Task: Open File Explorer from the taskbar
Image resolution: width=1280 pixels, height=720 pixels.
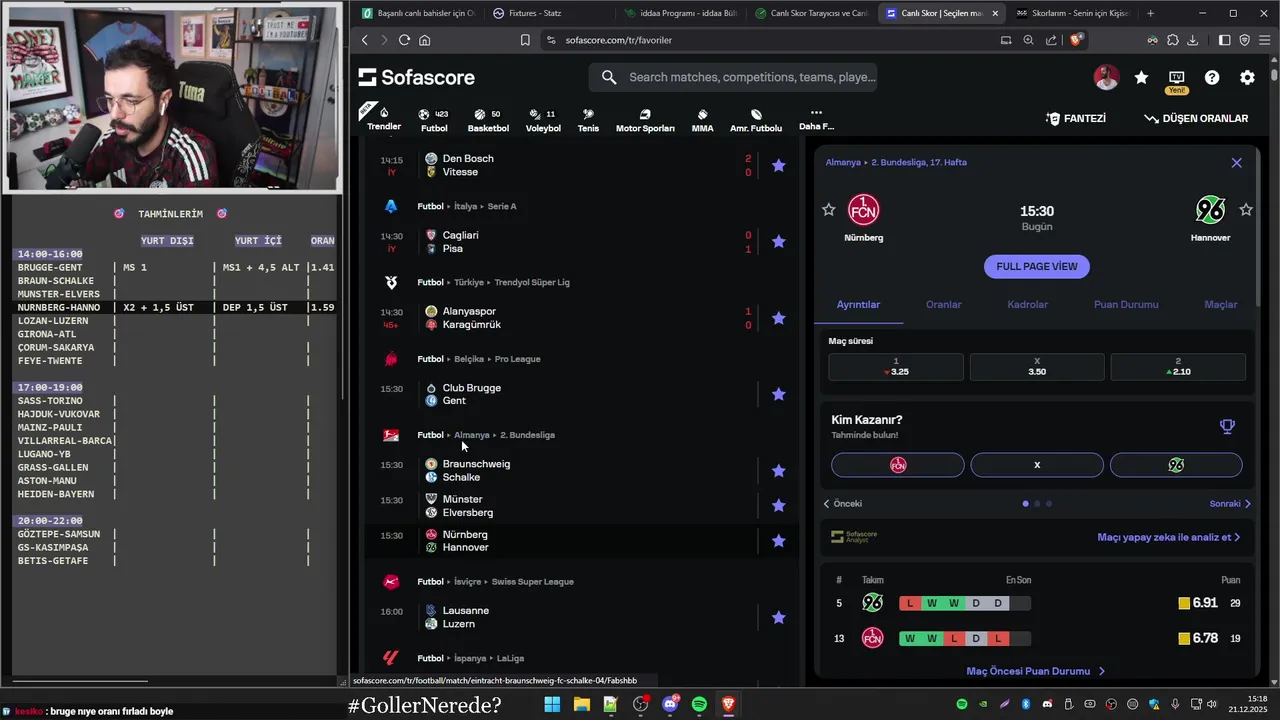Action: (x=581, y=704)
